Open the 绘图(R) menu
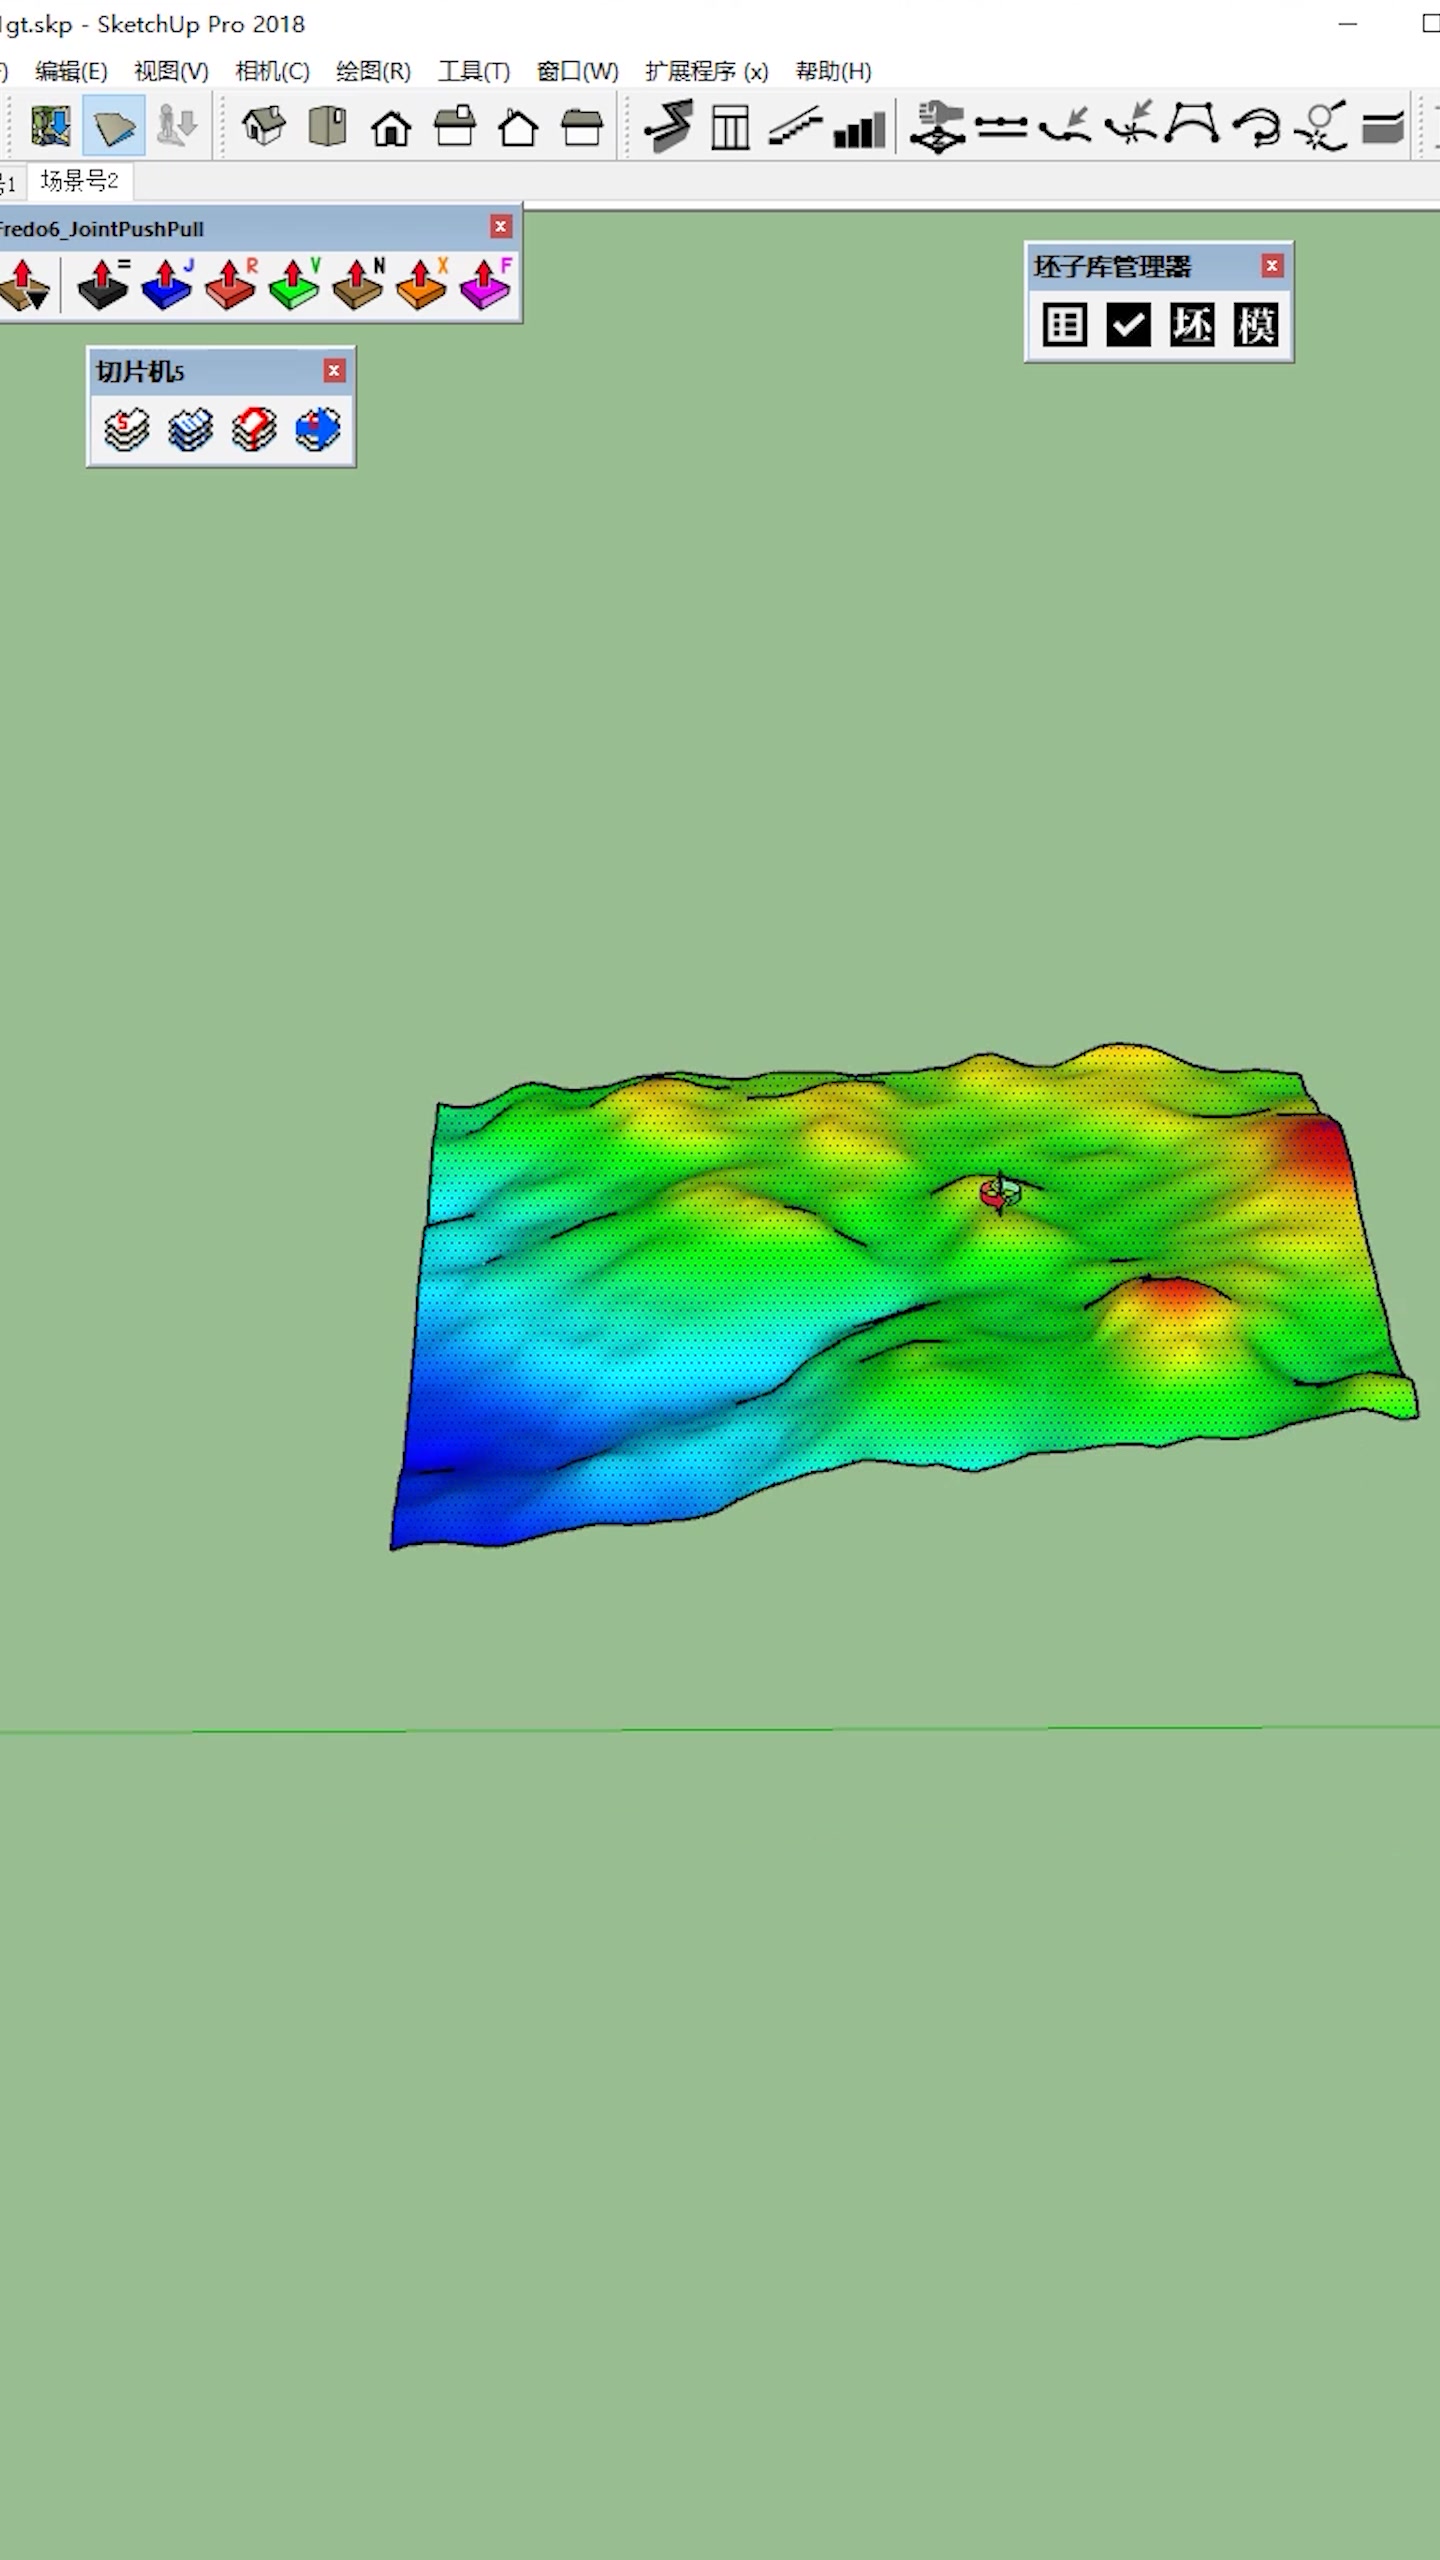The image size is (1440, 2560). 373,71
